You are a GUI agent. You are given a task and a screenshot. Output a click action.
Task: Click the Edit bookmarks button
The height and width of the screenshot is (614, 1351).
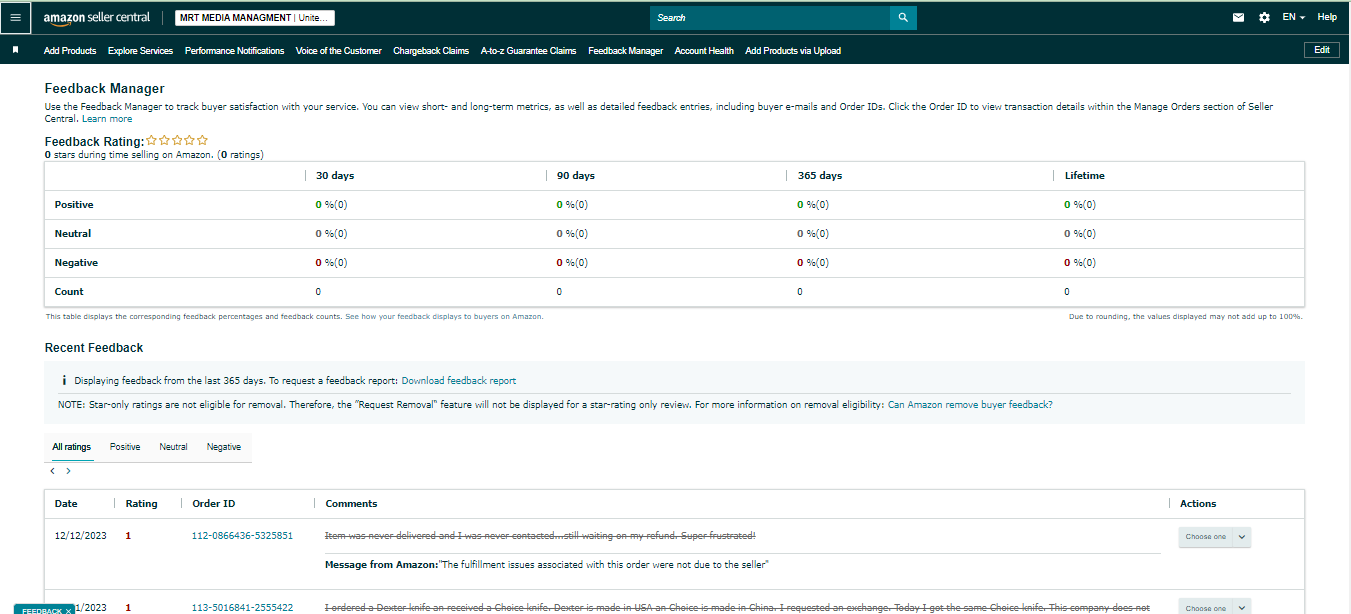1321,50
